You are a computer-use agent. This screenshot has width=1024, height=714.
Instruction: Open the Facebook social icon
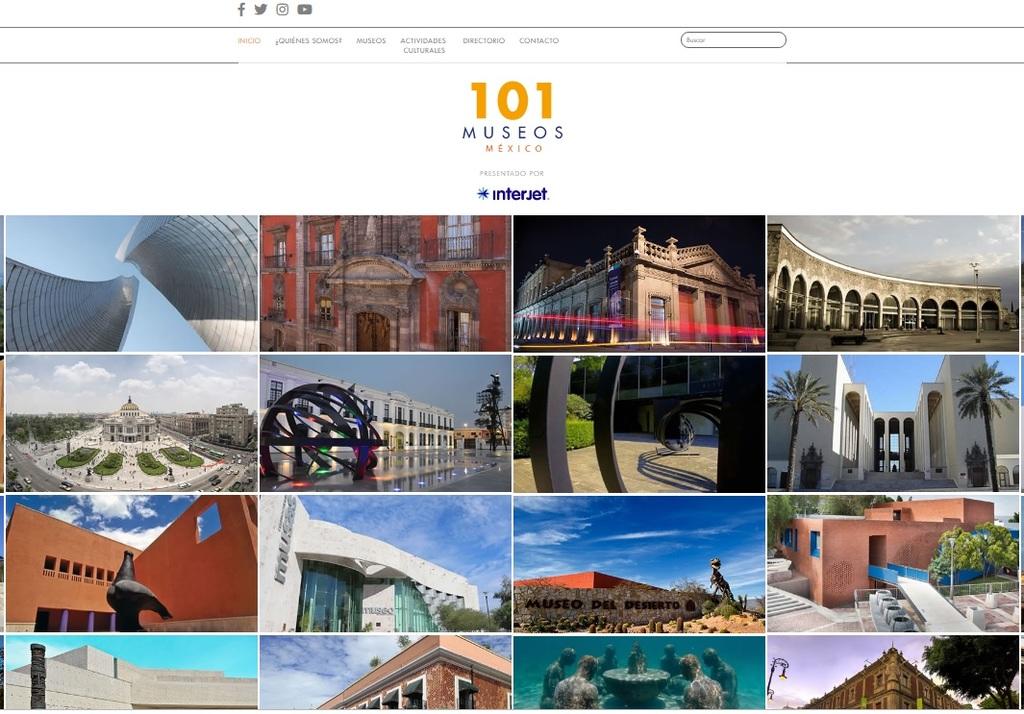241,10
